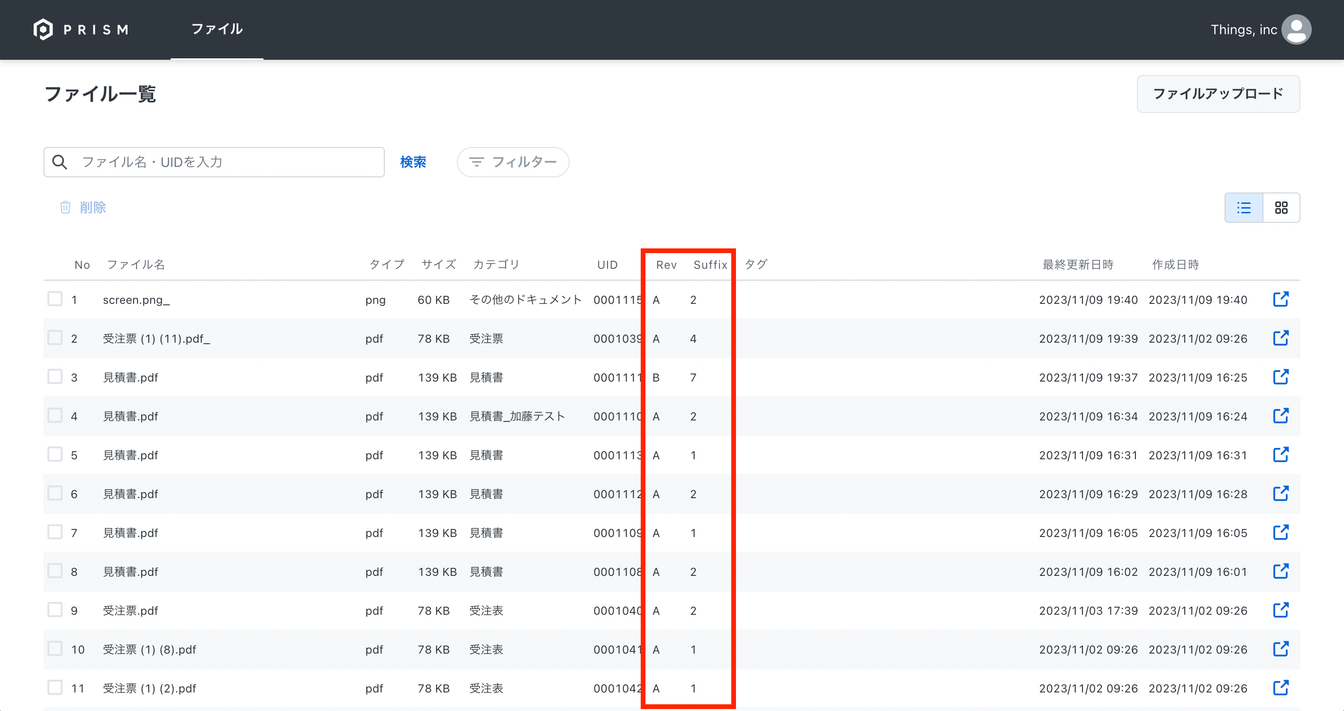The width and height of the screenshot is (1344, 711).
Task: Sort by 最終更新日時 column header
Action: click(1077, 265)
